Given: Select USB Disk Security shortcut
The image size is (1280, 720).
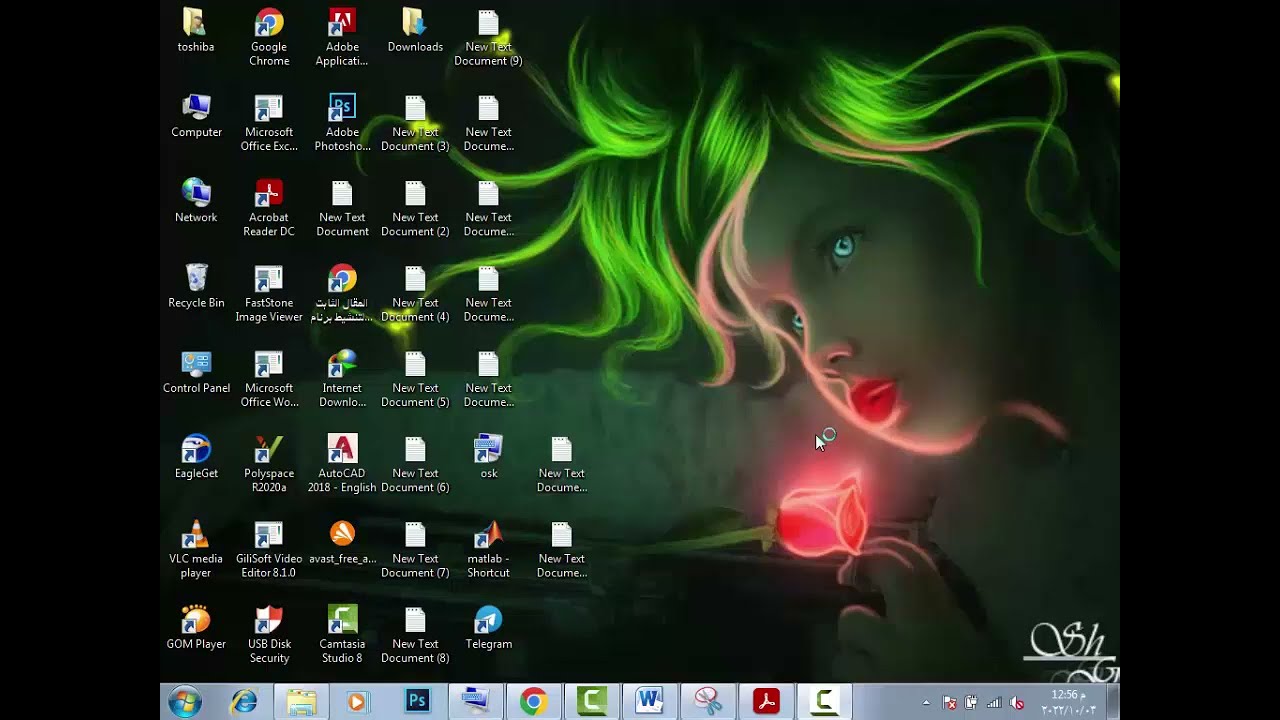Looking at the screenshot, I should pos(269,634).
